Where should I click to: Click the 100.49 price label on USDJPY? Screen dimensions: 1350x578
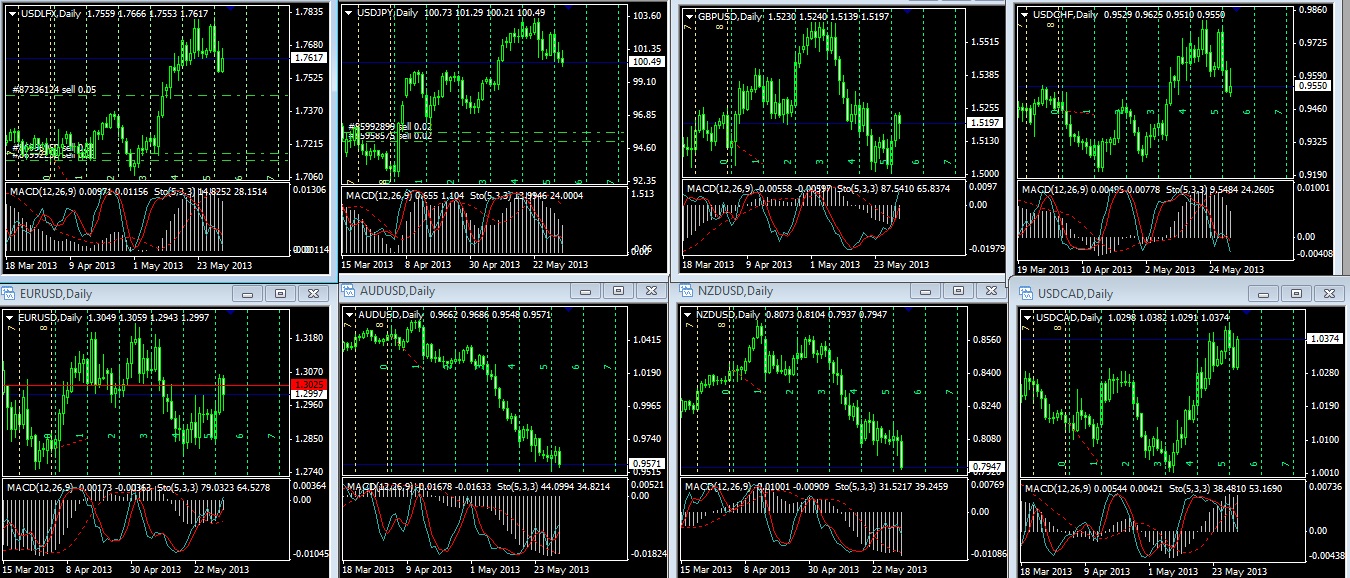[x=648, y=62]
